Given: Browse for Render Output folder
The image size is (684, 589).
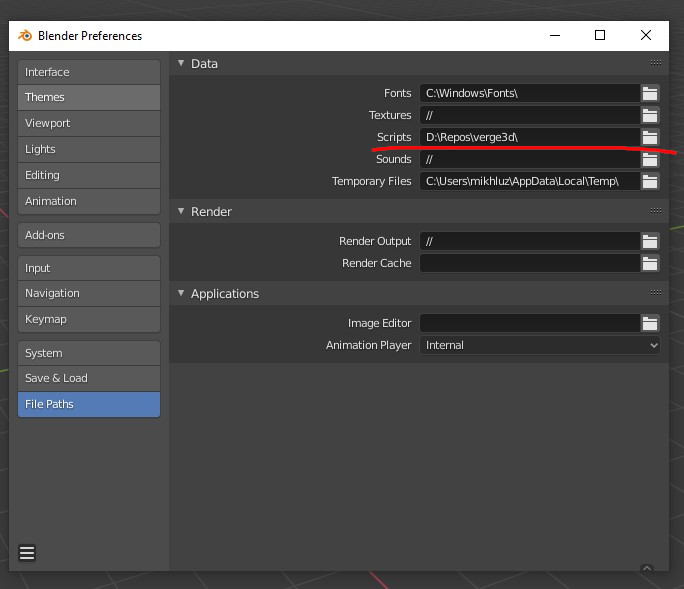Looking at the screenshot, I should (x=650, y=241).
